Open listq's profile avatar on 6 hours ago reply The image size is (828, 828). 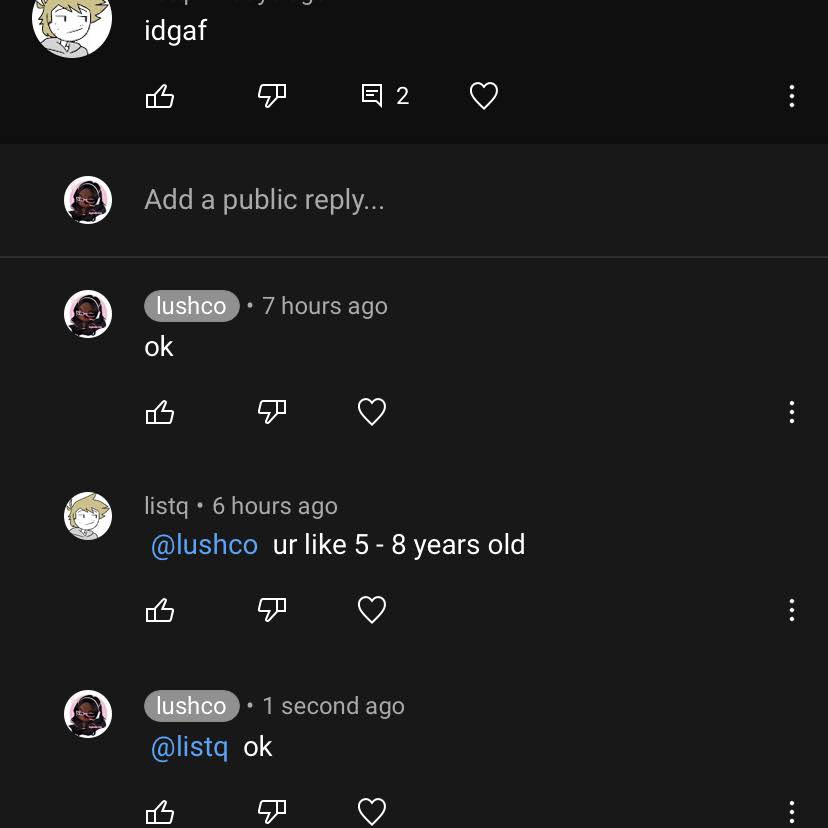click(x=88, y=516)
